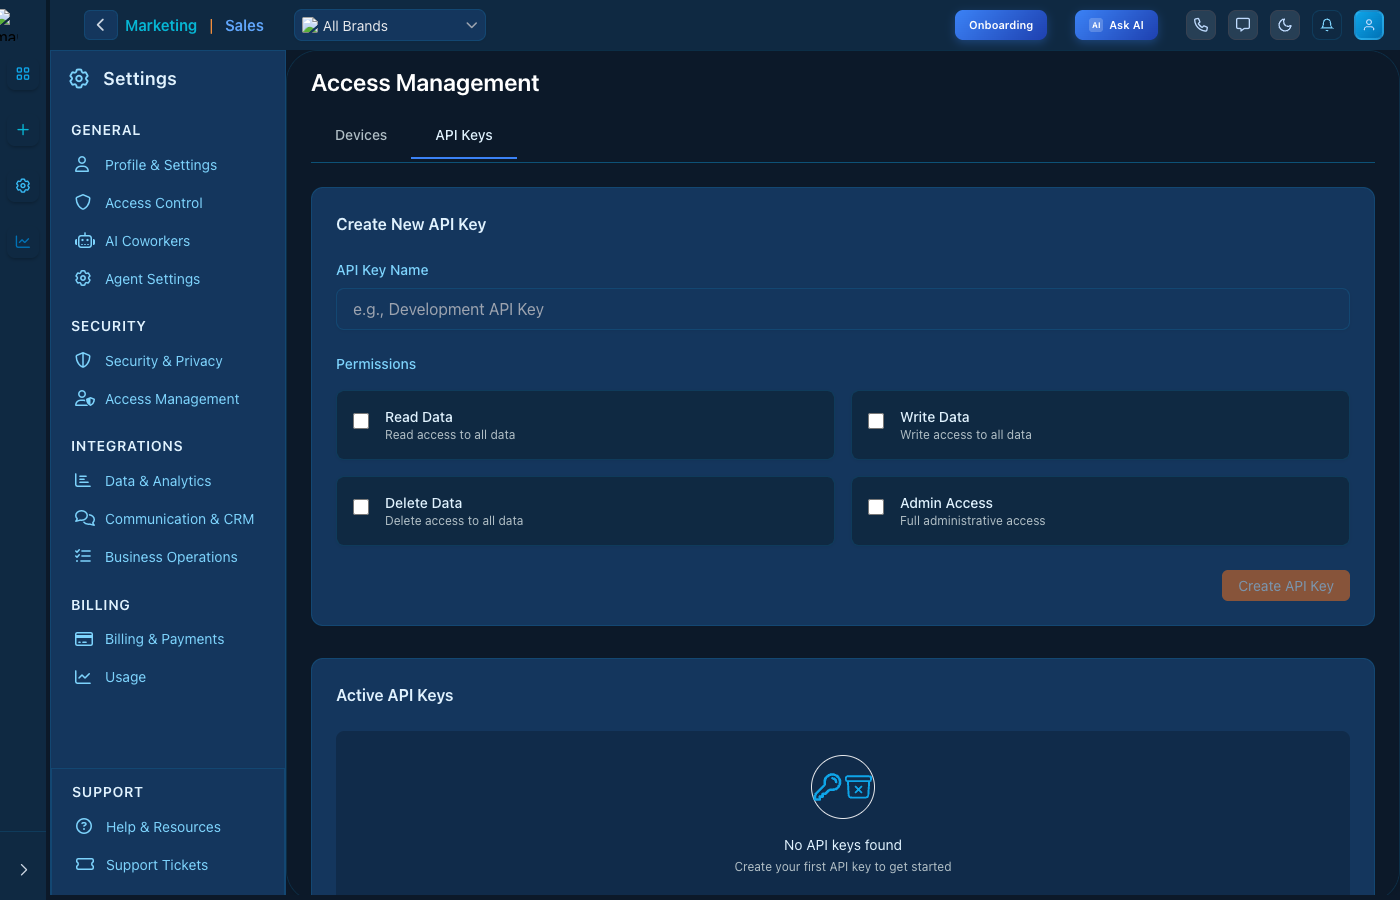The image size is (1400, 900).
Task: Click the Support Tickets ticket icon
Action: [x=85, y=865]
